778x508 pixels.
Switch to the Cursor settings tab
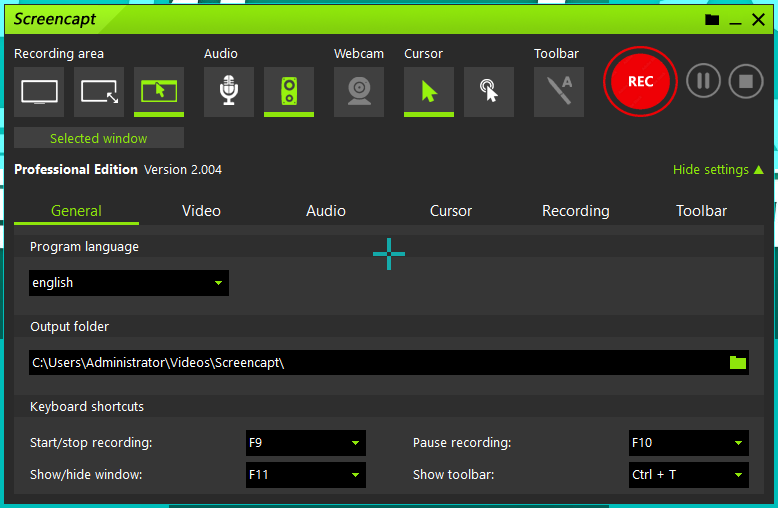pyautogui.click(x=451, y=211)
